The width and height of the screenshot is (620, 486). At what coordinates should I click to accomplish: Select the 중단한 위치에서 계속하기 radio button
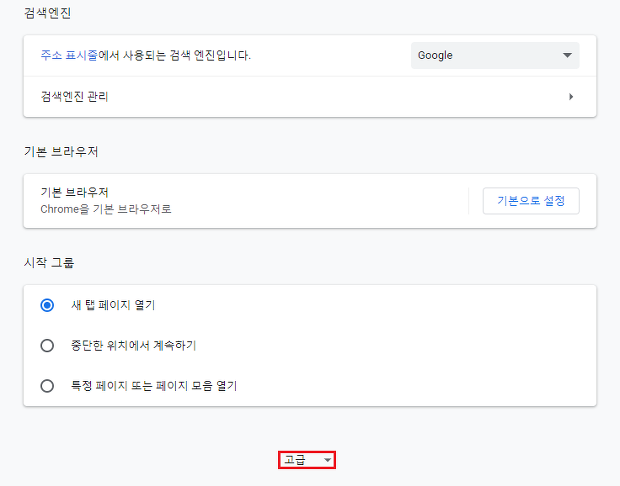click(47, 346)
